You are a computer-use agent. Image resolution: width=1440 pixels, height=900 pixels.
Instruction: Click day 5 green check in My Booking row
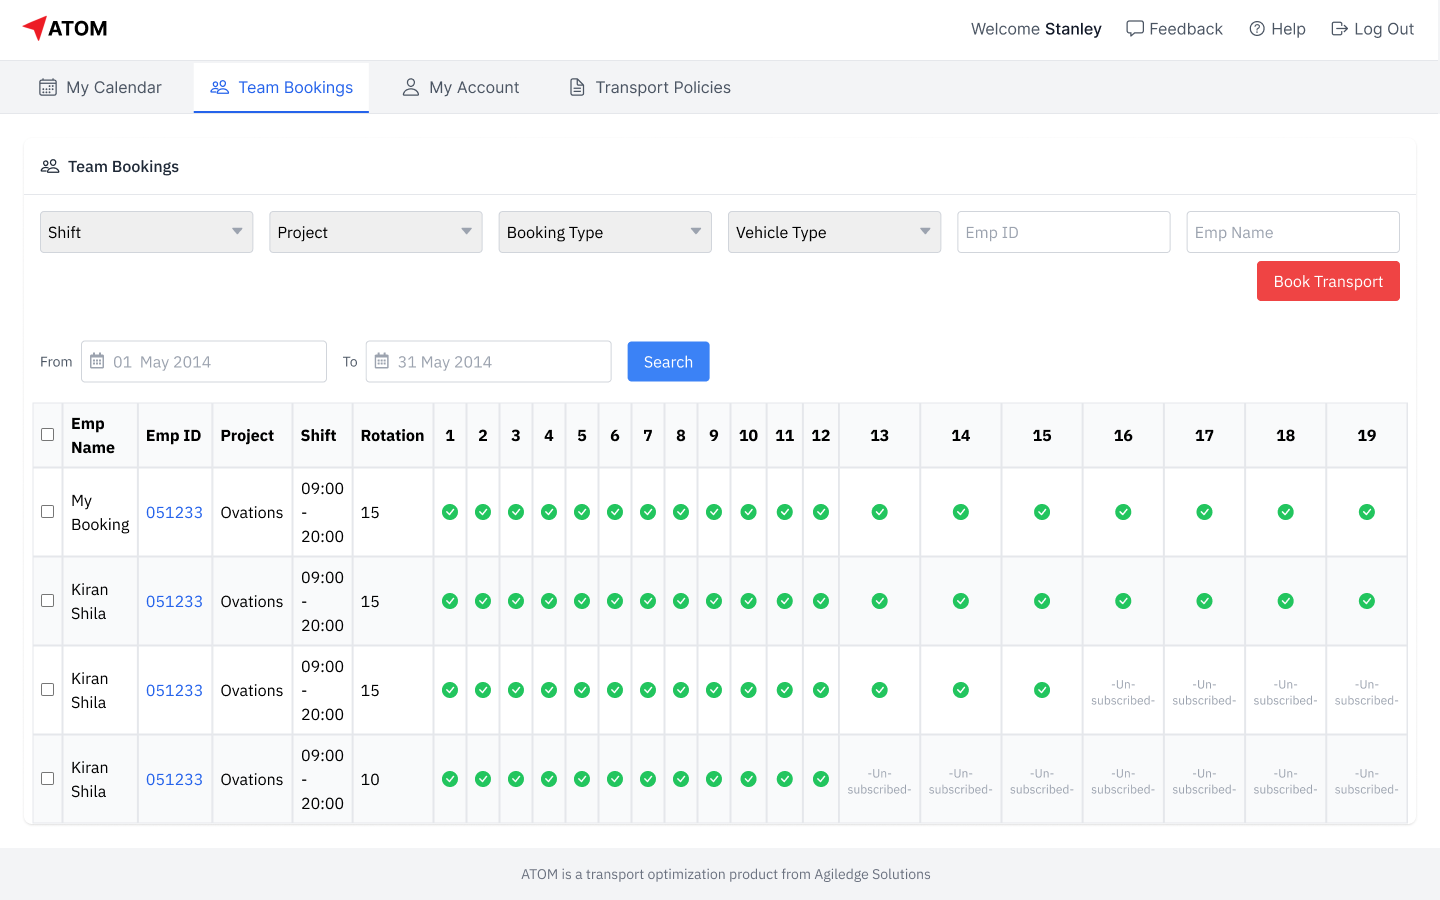pyautogui.click(x=582, y=512)
